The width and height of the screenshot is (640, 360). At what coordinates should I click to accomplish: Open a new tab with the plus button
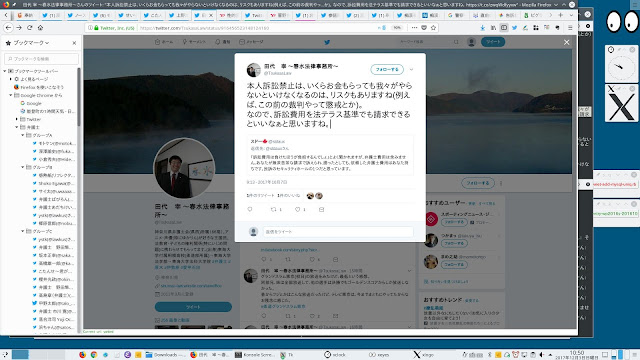coord(560,15)
